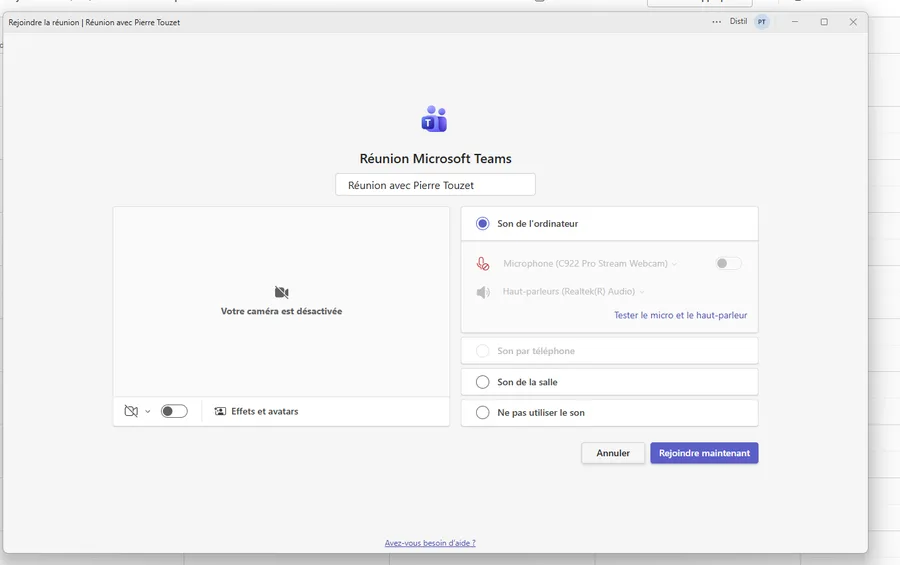
Task: Click the Effets et avatars icon
Action: [x=220, y=411]
